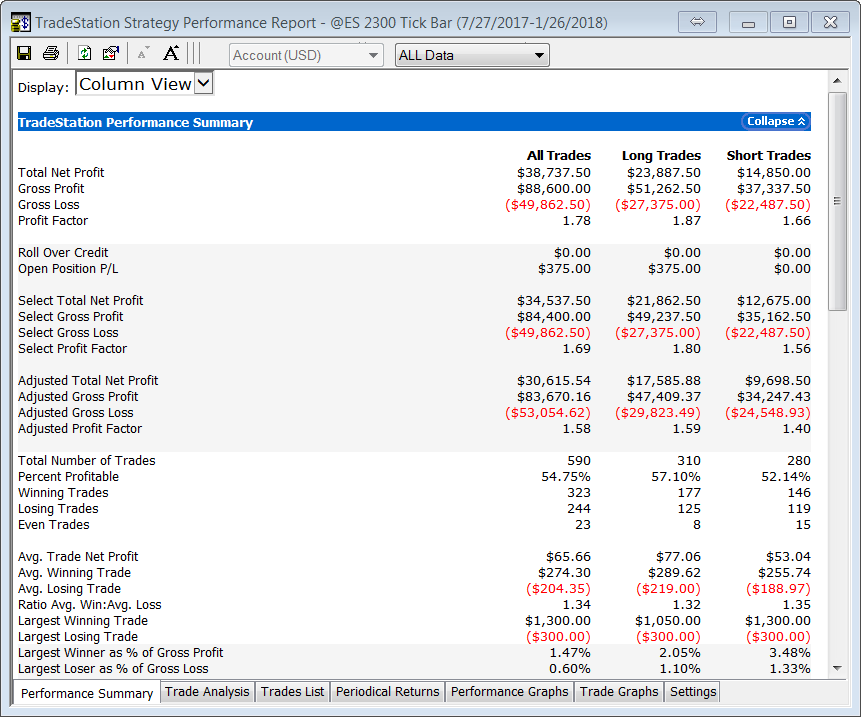Image resolution: width=861 pixels, height=717 pixels.
Task: Click the vertical scrollbar down arrow
Action: click(838, 669)
